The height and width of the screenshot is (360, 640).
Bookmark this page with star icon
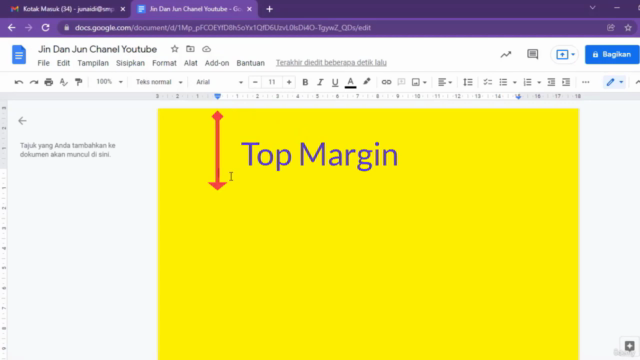pyautogui.click(x=628, y=28)
